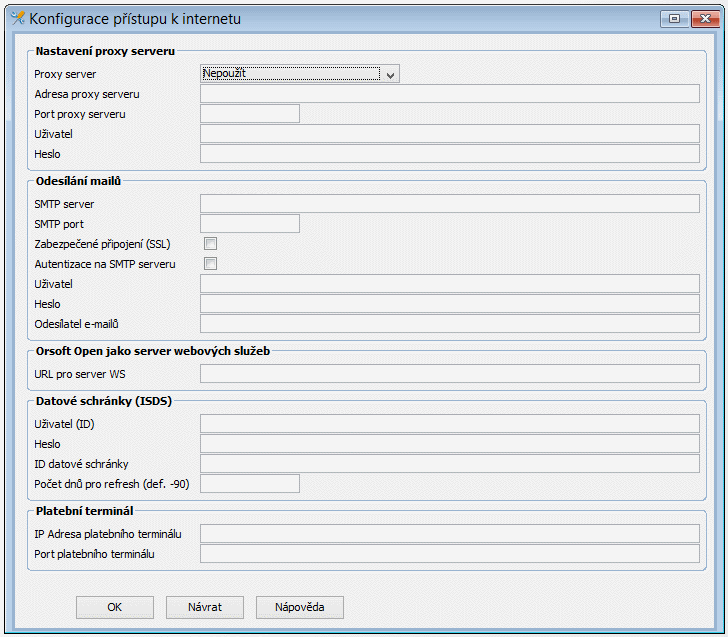Click the IP Adresa platebního terminálu field
Viewport: 728px width, 637px height.
point(449,534)
